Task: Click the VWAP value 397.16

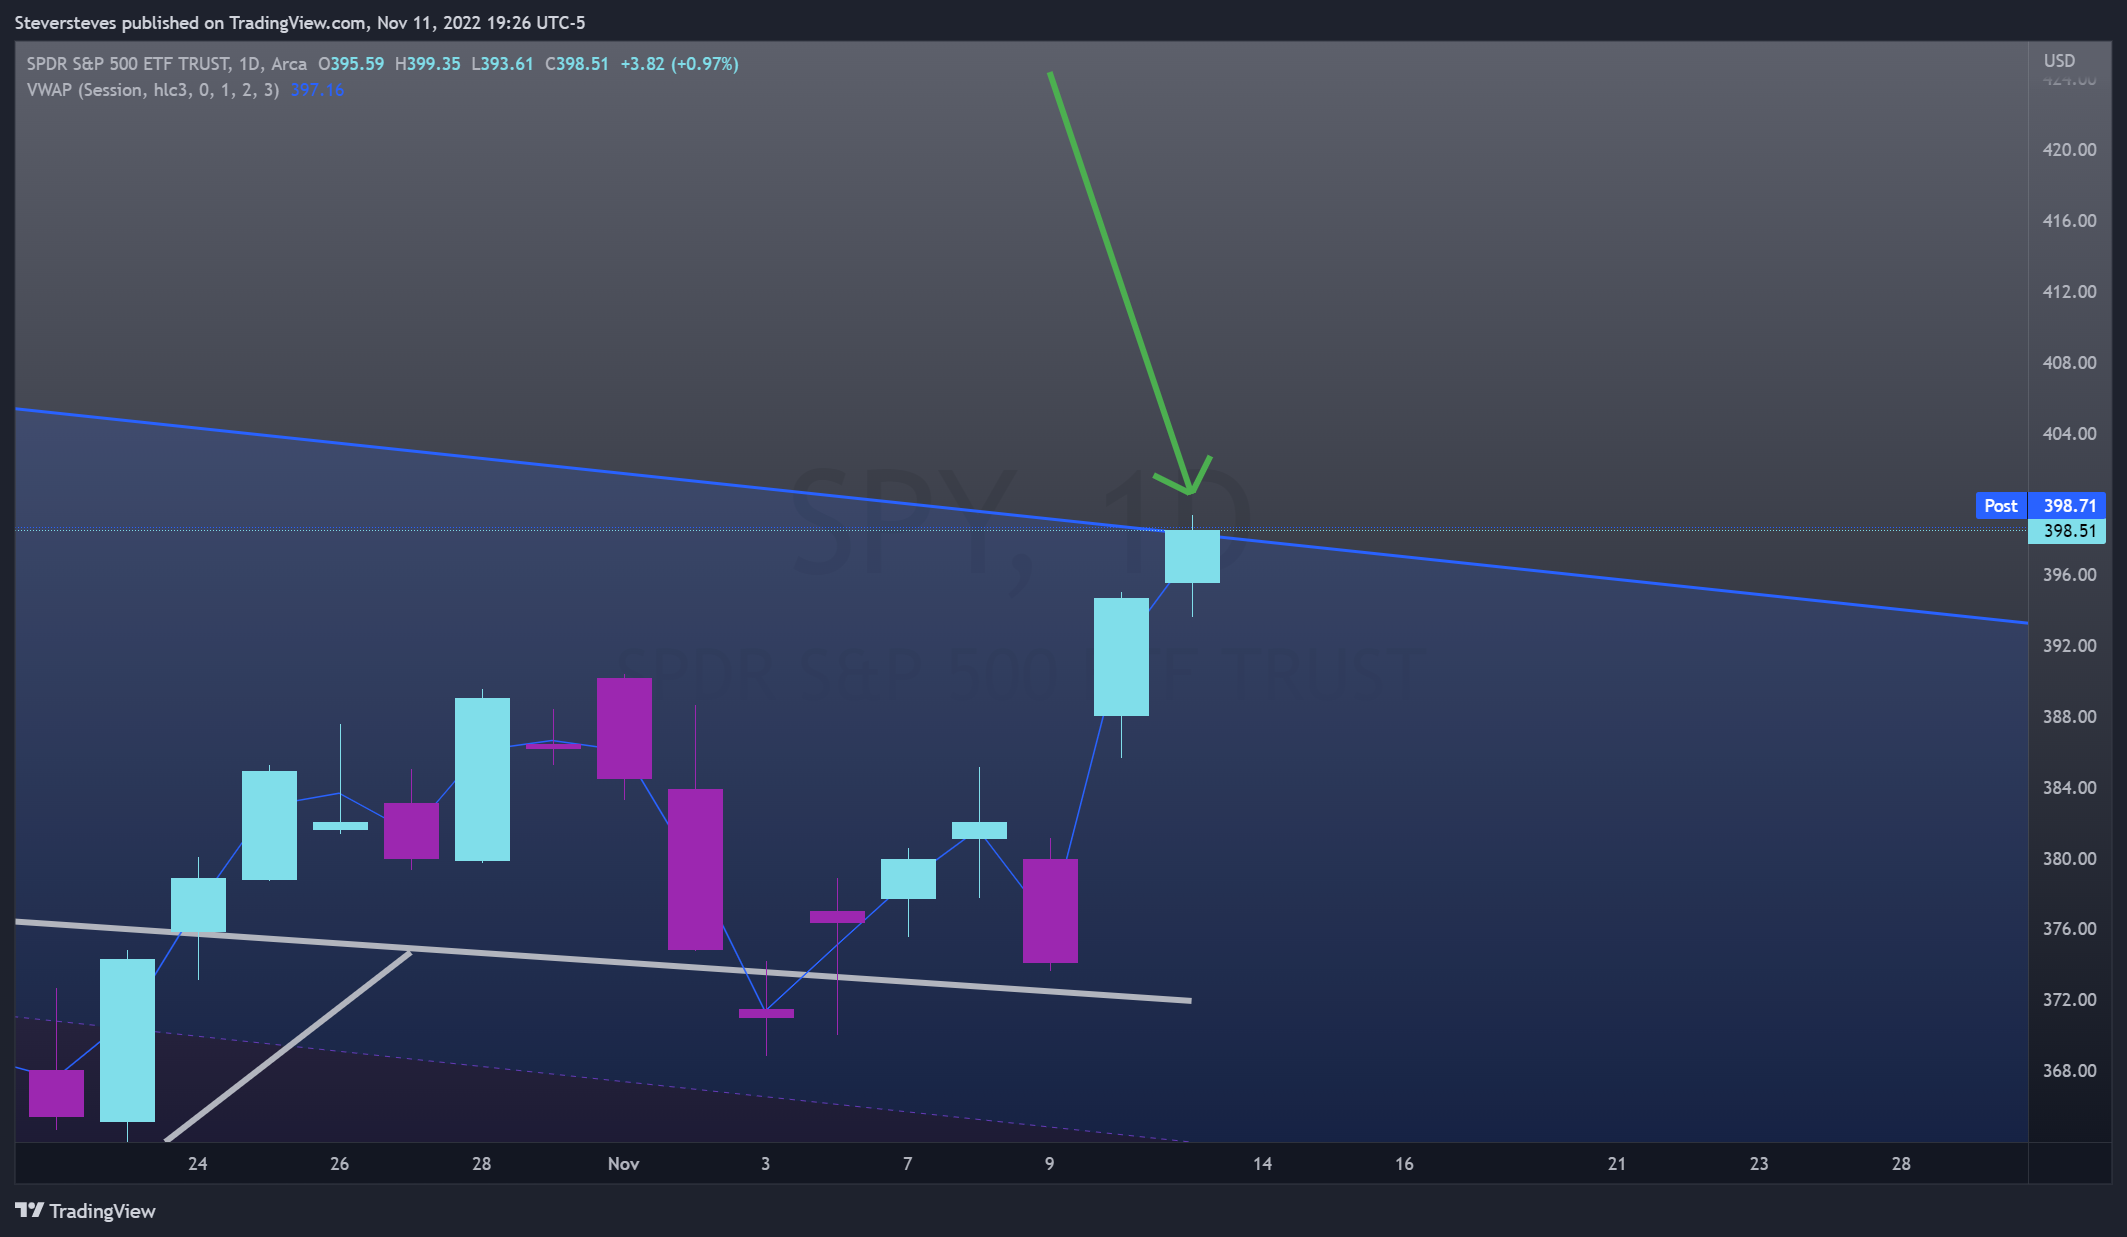Action: click(317, 90)
